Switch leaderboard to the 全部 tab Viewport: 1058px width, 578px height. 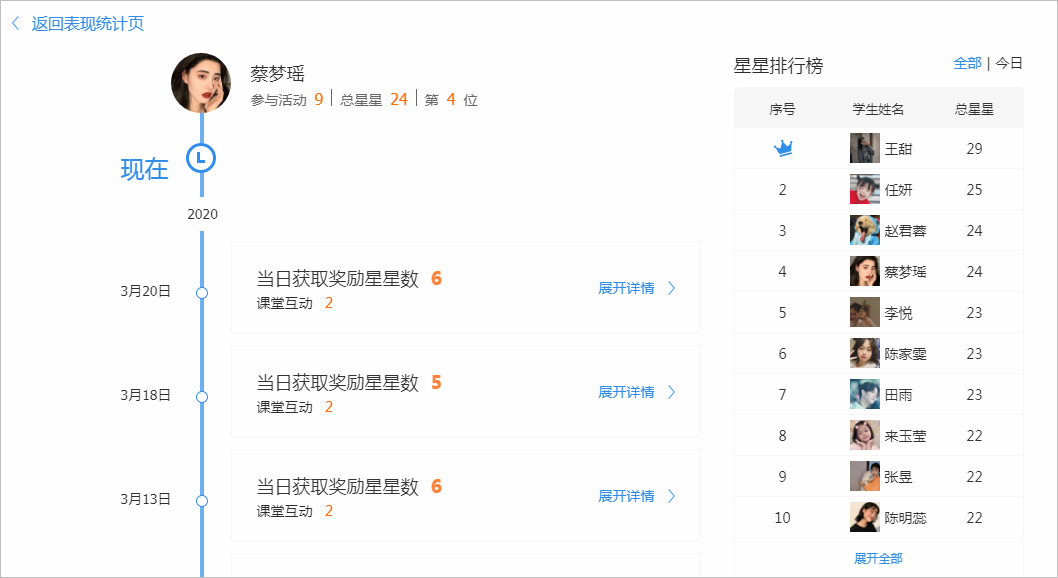coord(967,63)
